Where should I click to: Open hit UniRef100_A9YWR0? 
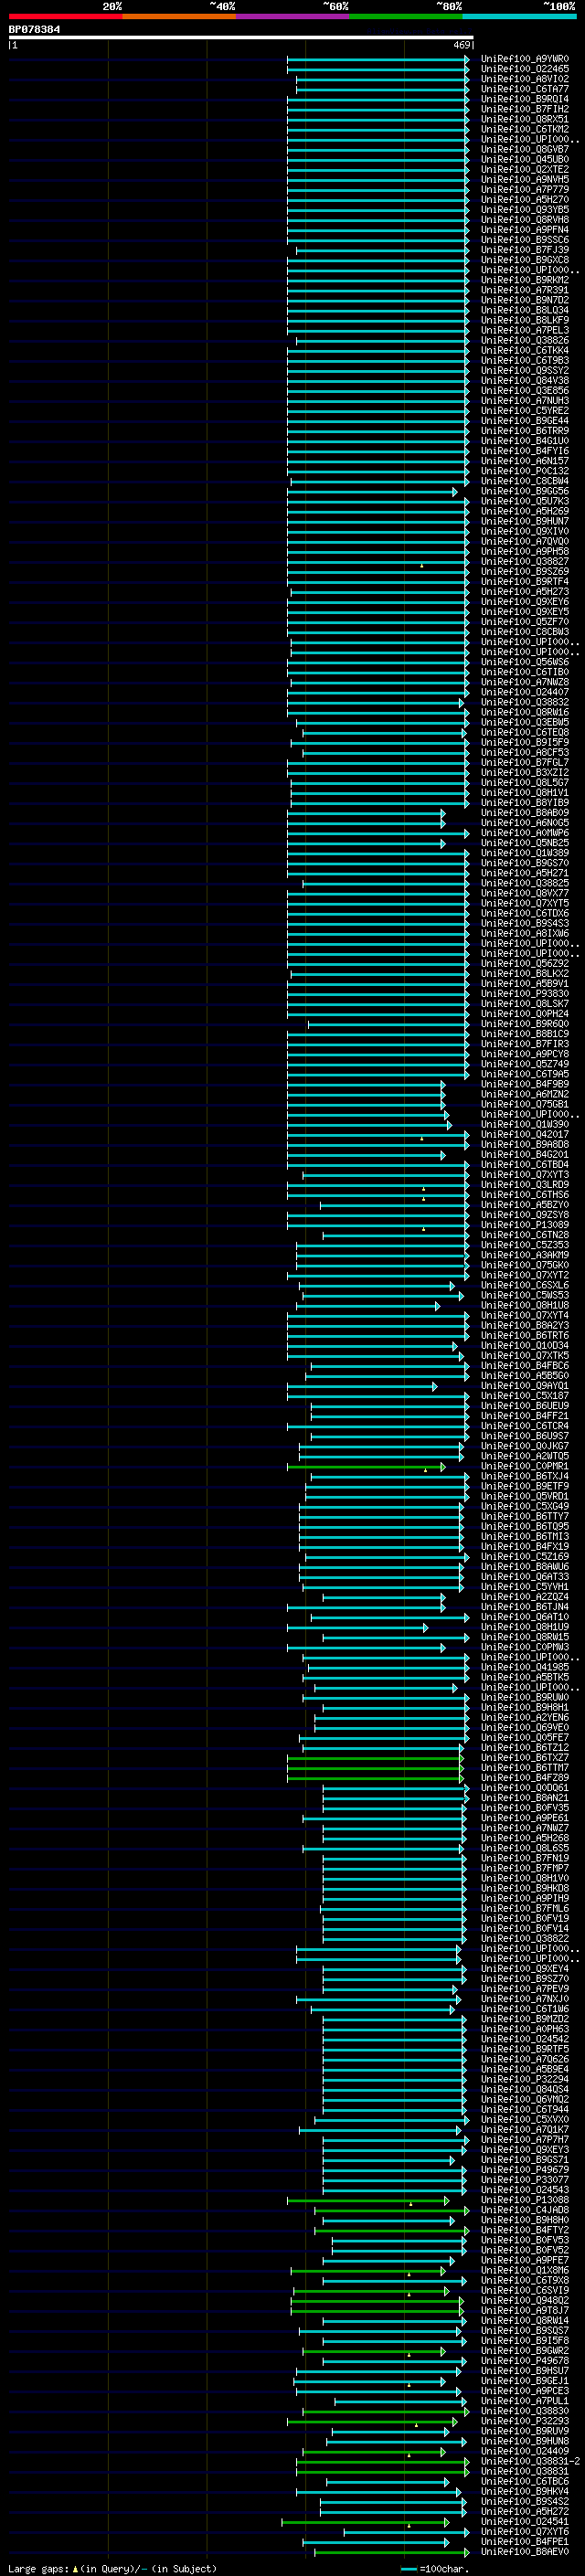tap(525, 59)
